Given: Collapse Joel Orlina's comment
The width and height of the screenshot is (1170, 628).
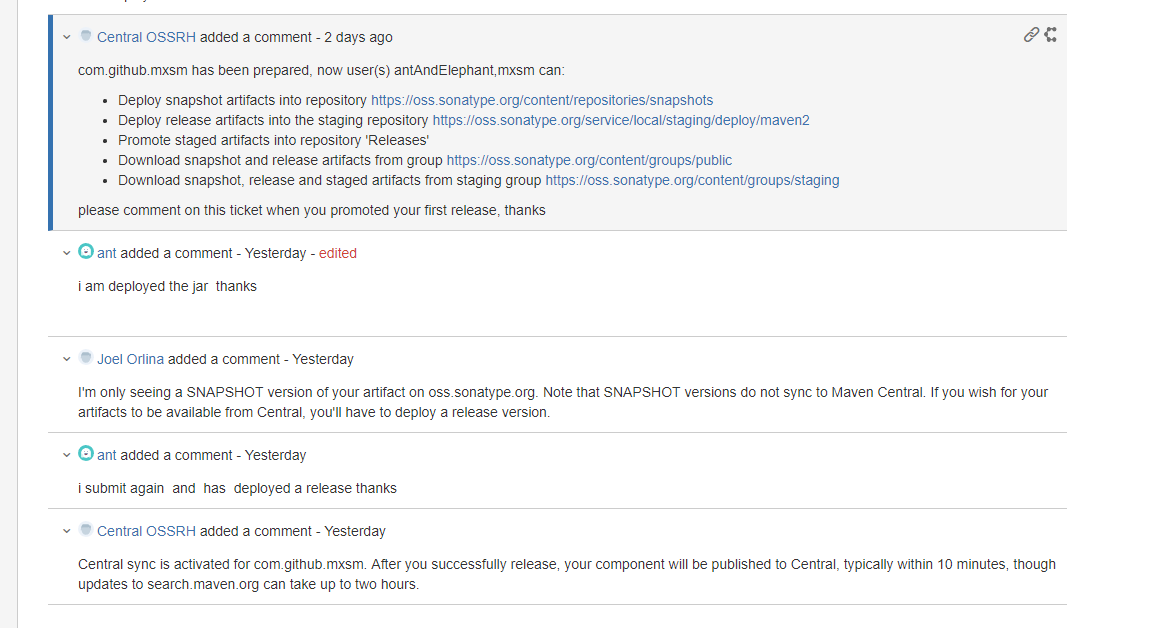Looking at the screenshot, I should tap(66, 359).
